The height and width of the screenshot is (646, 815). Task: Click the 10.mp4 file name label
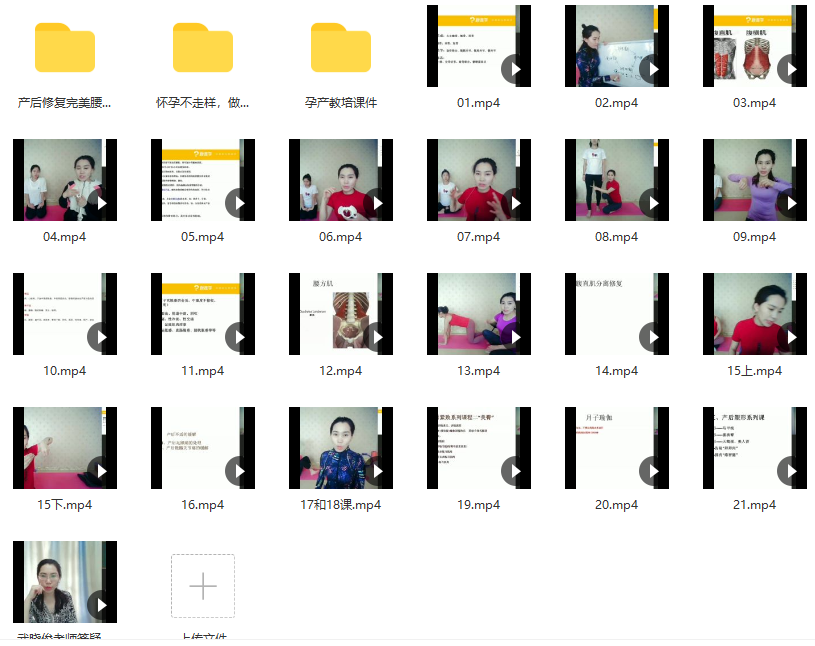tap(65, 371)
